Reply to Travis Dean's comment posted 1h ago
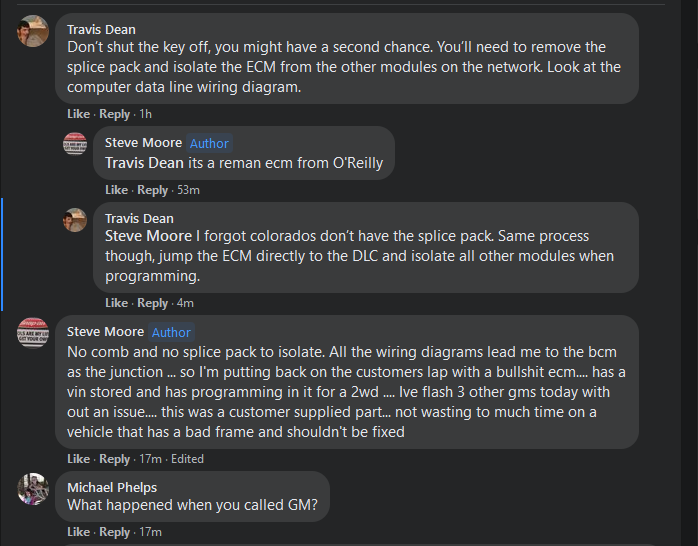The height and width of the screenshot is (546, 698). click(115, 114)
